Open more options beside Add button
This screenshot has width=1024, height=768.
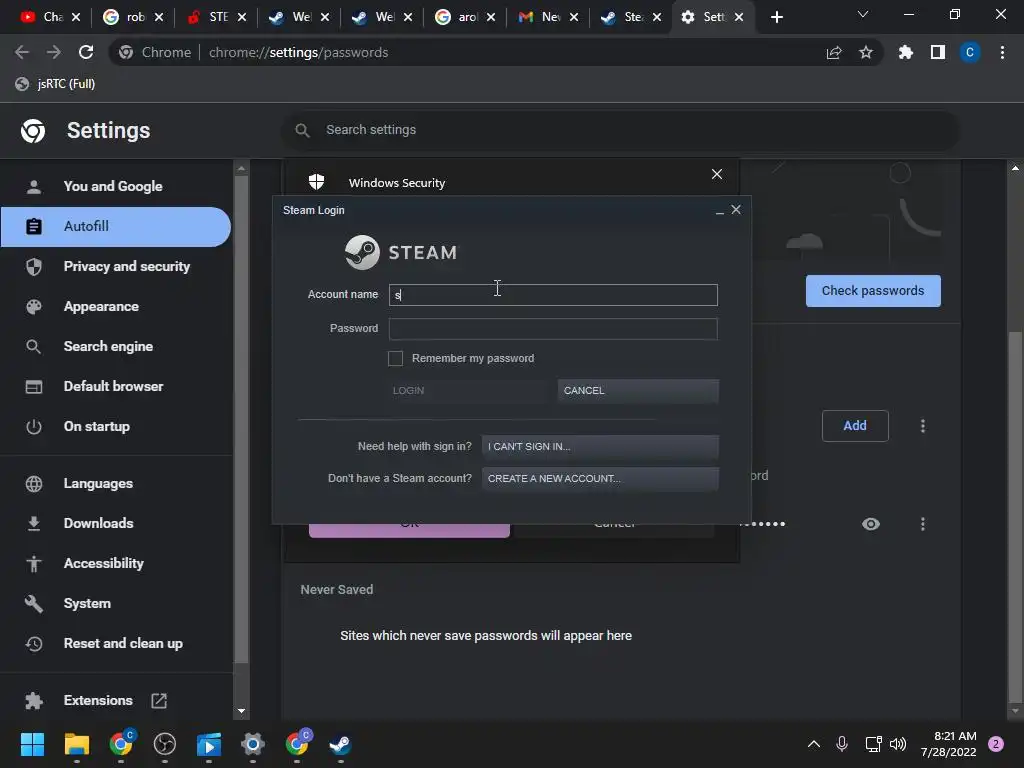(x=923, y=426)
